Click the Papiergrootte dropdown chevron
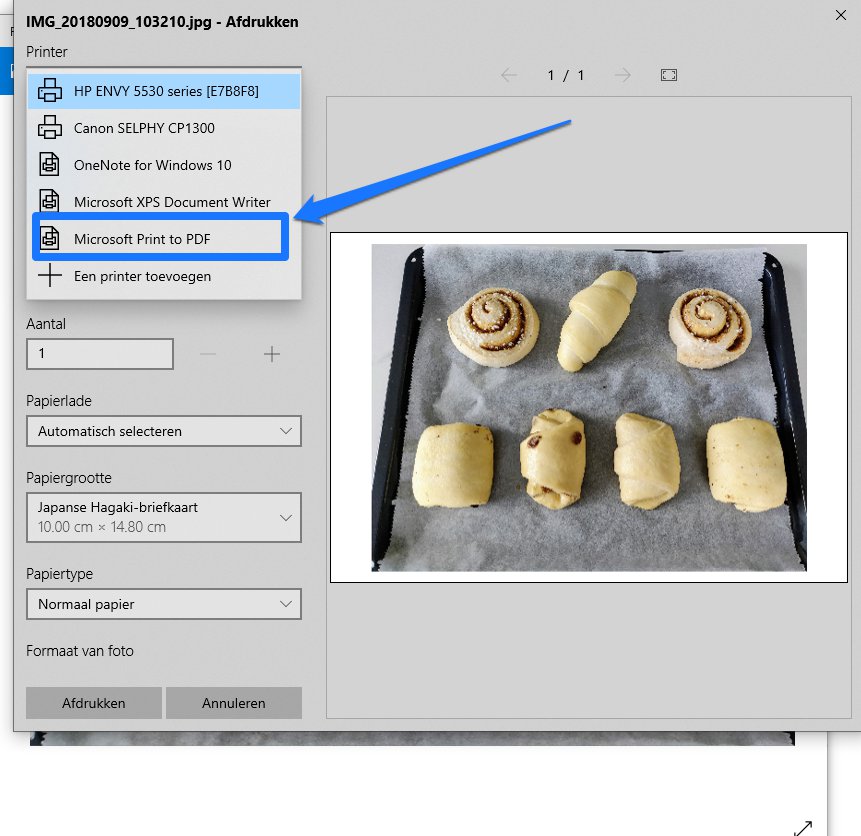This screenshot has width=861, height=836. click(x=286, y=517)
